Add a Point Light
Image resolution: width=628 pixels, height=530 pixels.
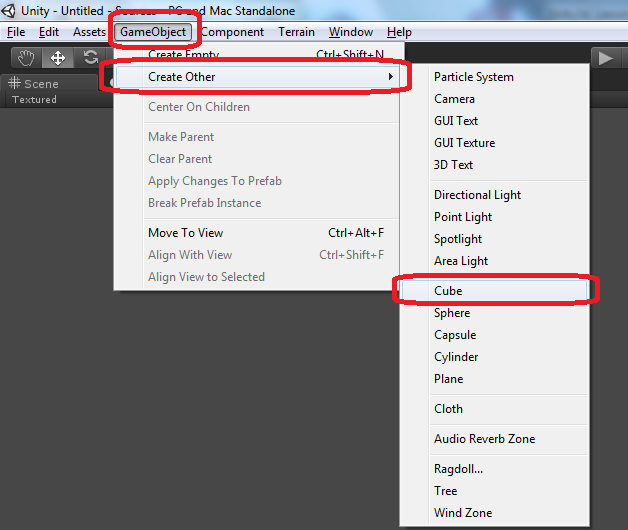495,217
